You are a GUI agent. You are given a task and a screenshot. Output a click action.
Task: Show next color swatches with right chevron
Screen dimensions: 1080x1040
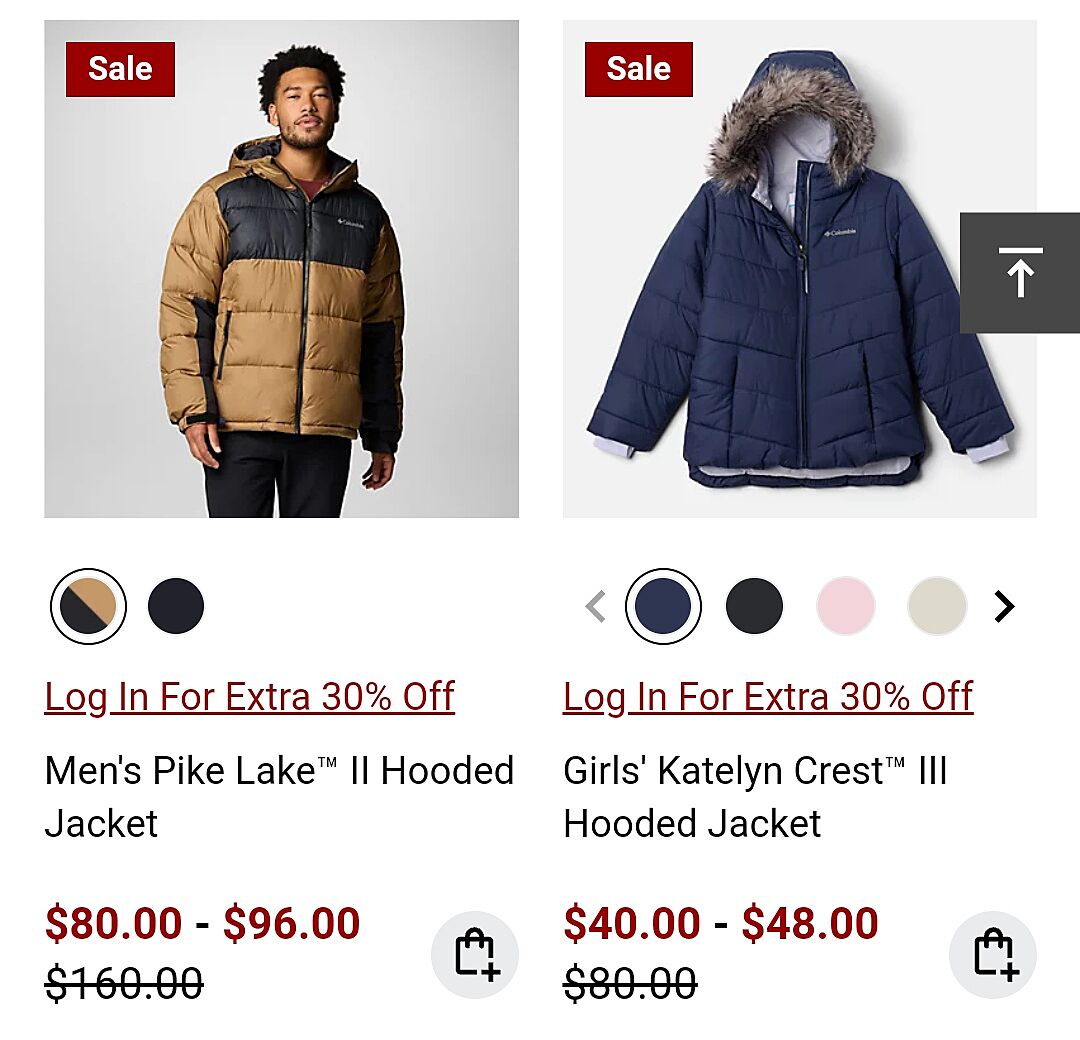[1004, 606]
